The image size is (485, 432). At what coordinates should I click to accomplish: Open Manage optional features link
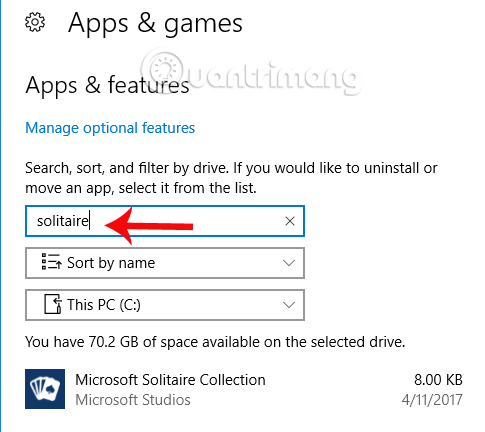[110, 128]
